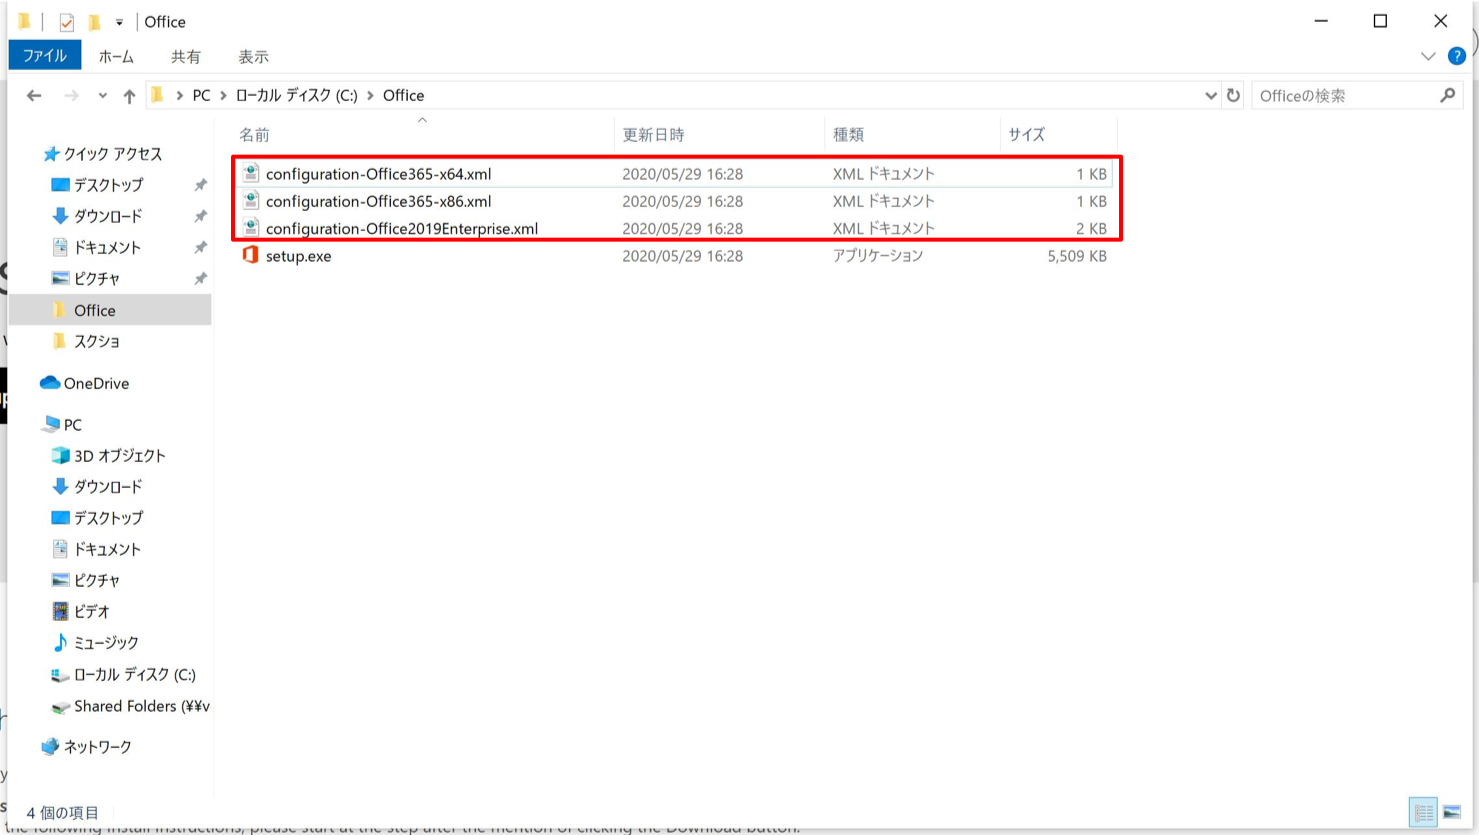Image resolution: width=1479 pixels, height=835 pixels.
Task: Click ローカル ディスク (C:) in address path
Action: (296, 95)
